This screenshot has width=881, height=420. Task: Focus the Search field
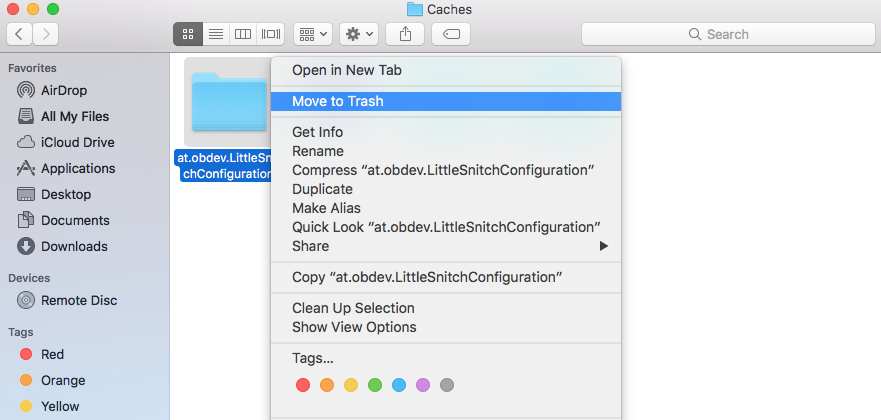(728, 34)
